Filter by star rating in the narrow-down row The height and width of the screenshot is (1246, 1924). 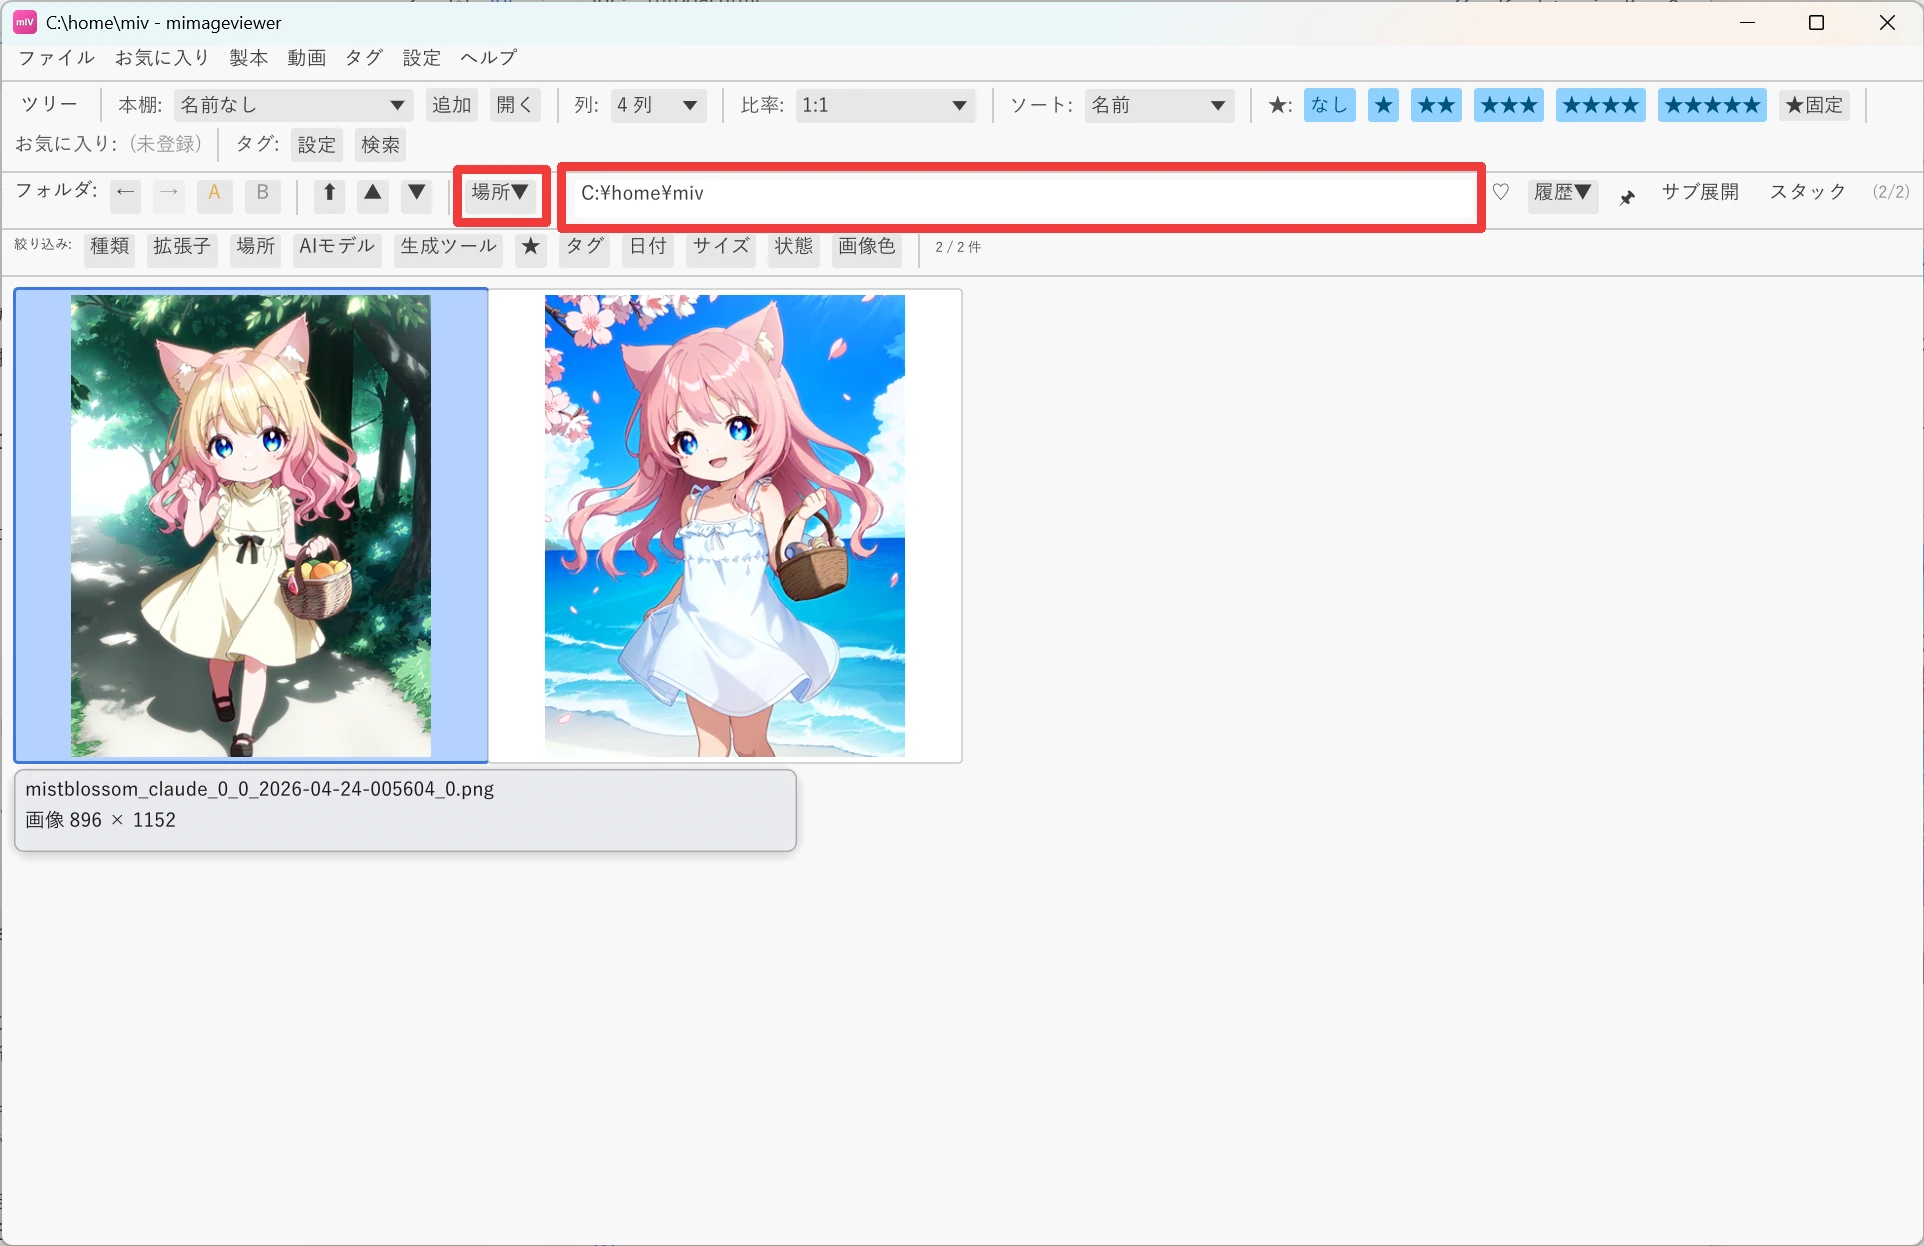click(x=531, y=247)
